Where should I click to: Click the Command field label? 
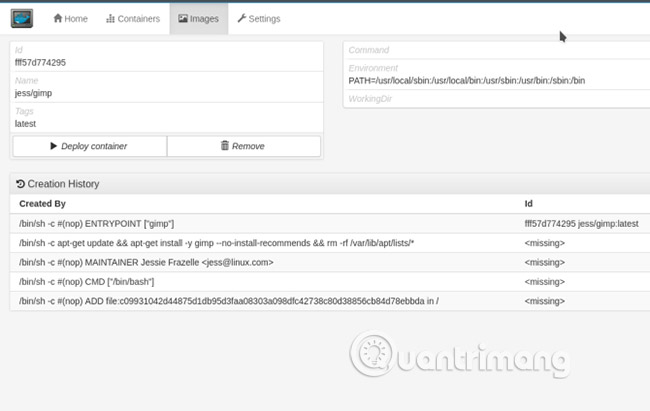pyautogui.click(x=369, y=50)
